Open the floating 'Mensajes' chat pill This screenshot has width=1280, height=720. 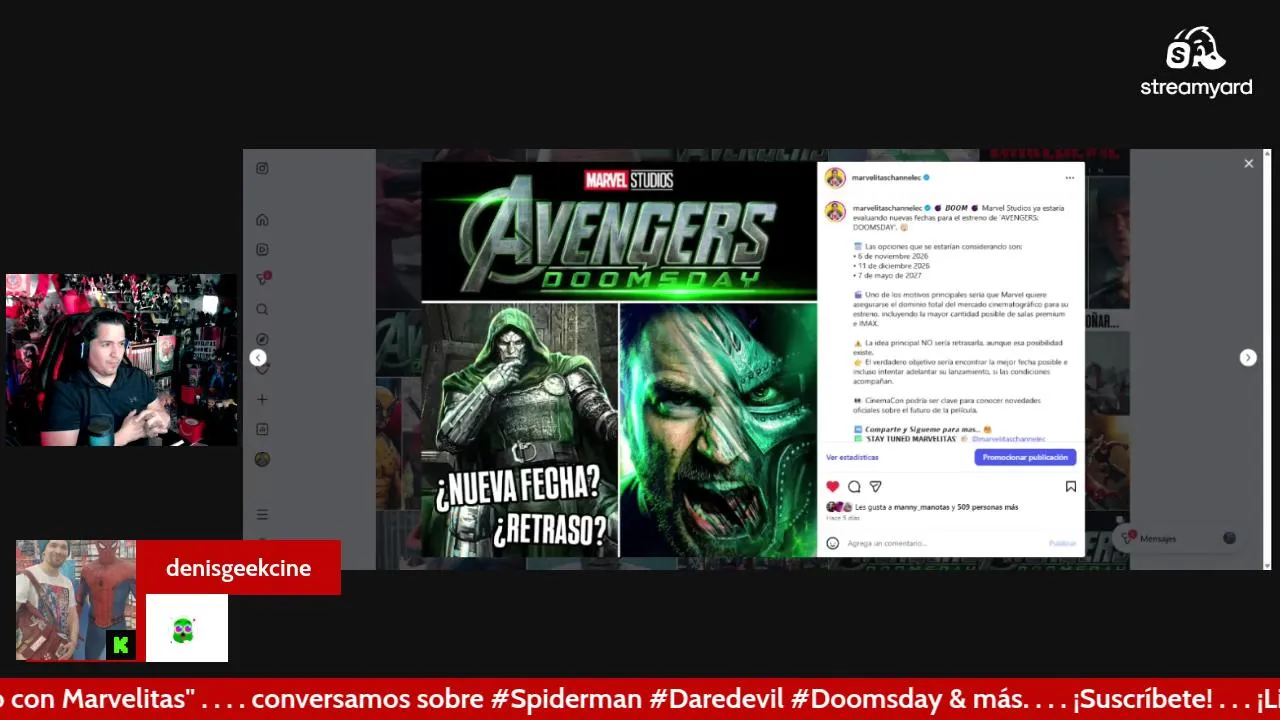tap(1180, 538)
